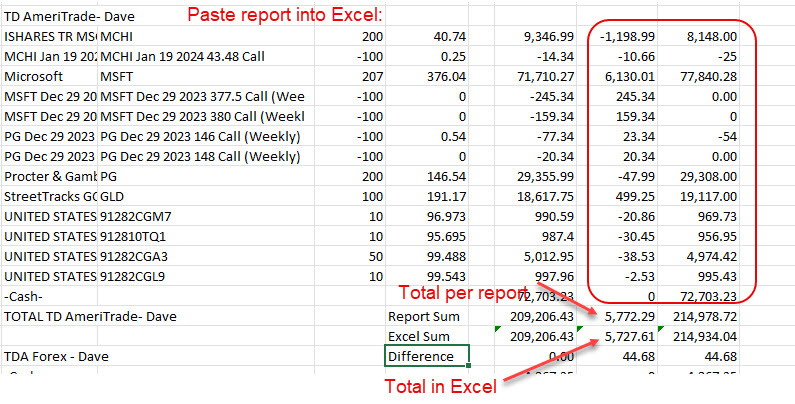Select the '-Cash-' row label
The width and height of the screenshot is (795, 404).
pyautogui.click(x=50, y=297)
